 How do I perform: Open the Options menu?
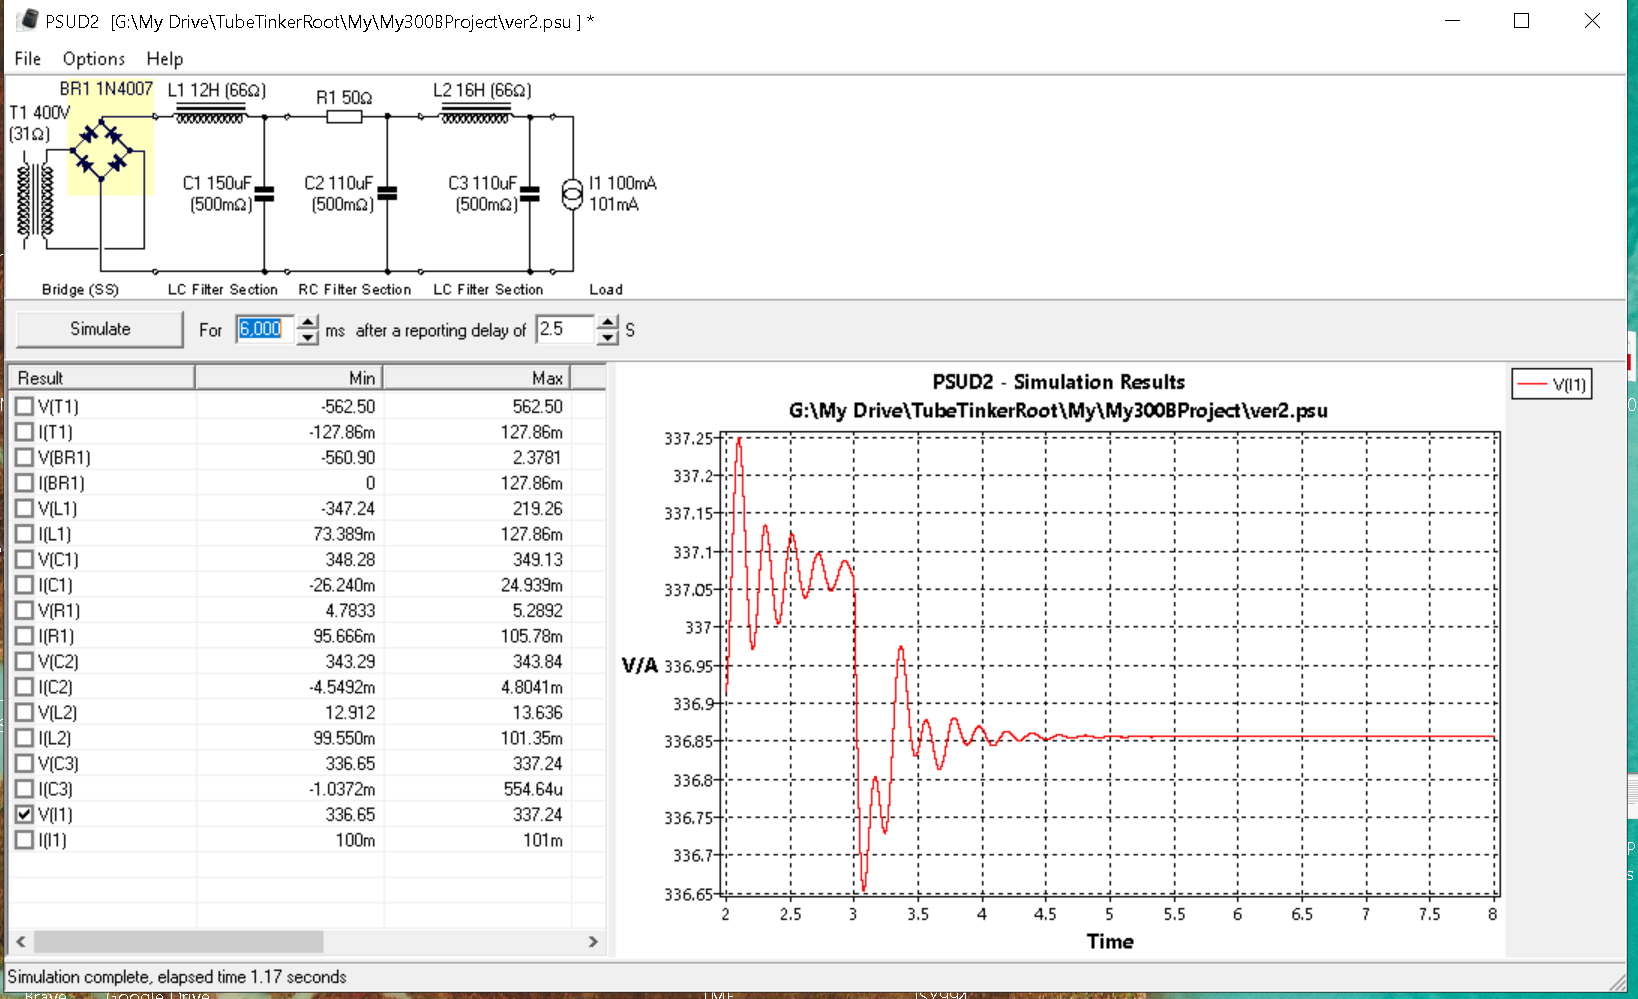click(x=94, y=59)
